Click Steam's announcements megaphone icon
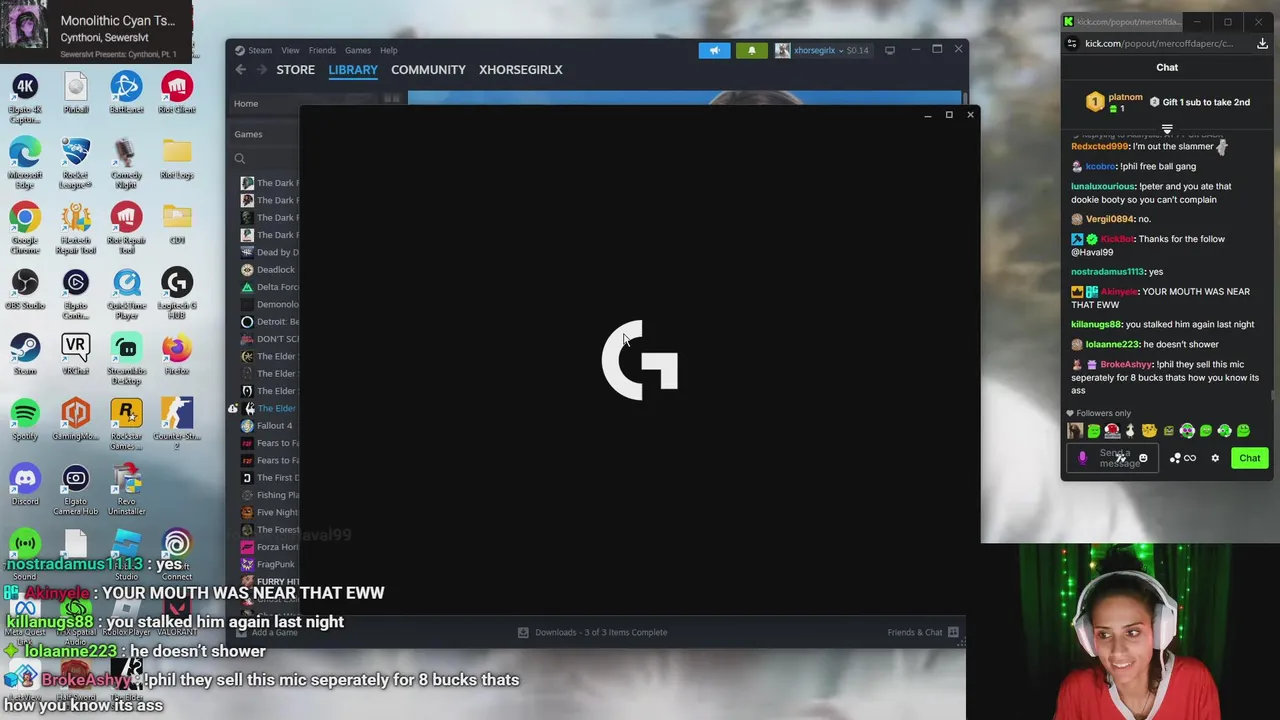 [714, 50]
